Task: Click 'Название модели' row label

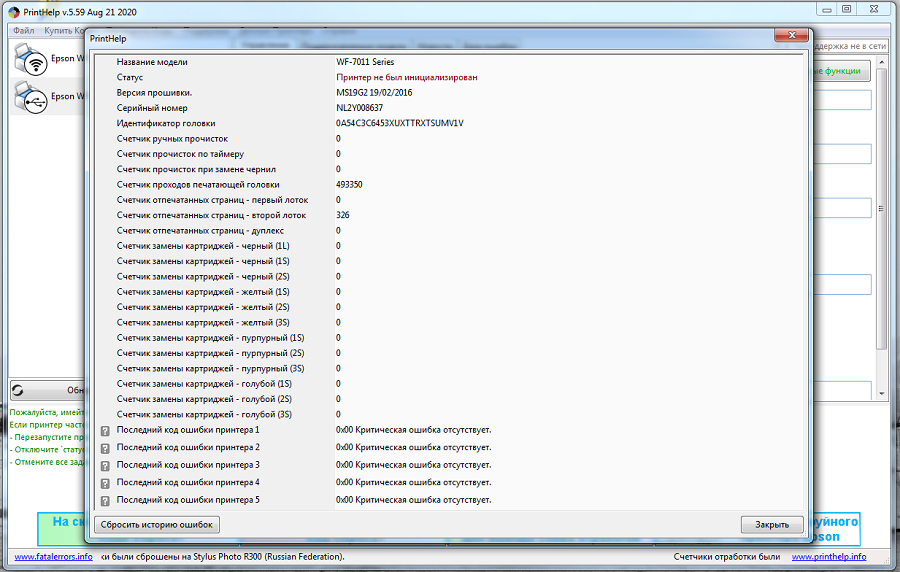Action: 152,62
